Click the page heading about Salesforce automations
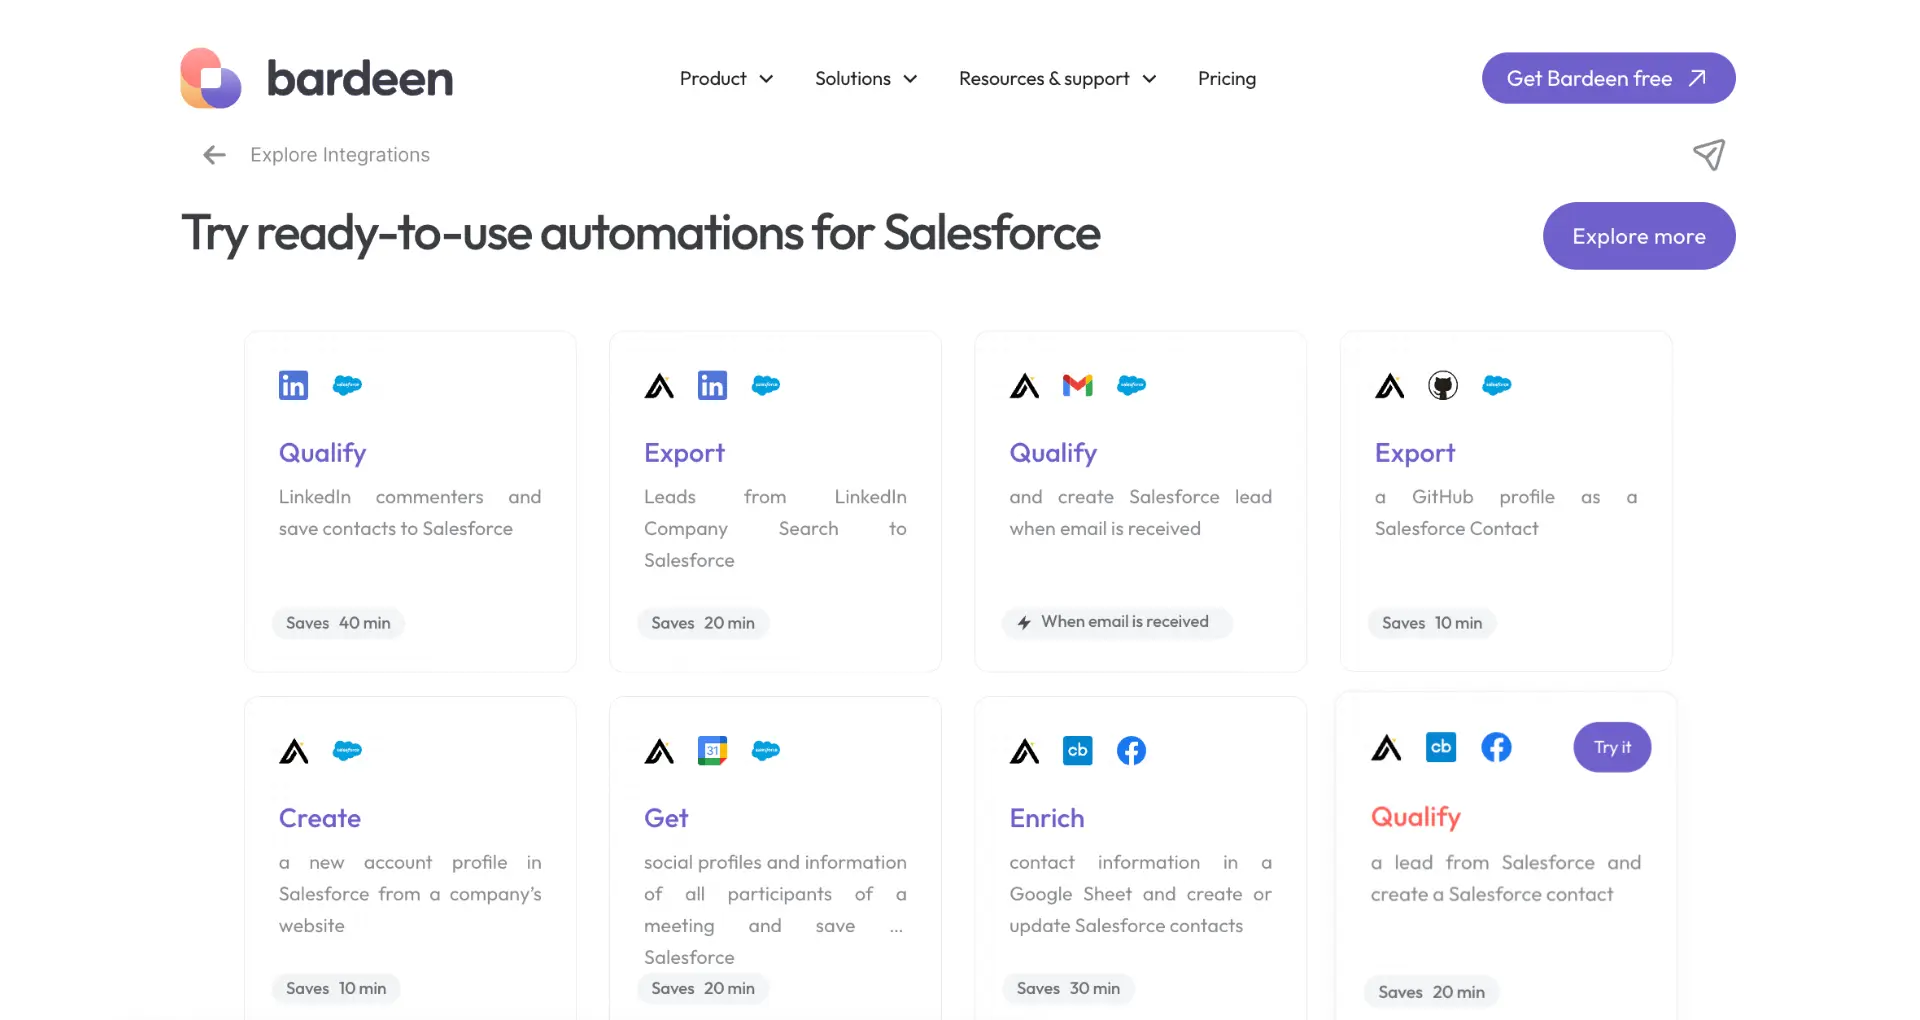 (x=640, y=234)
